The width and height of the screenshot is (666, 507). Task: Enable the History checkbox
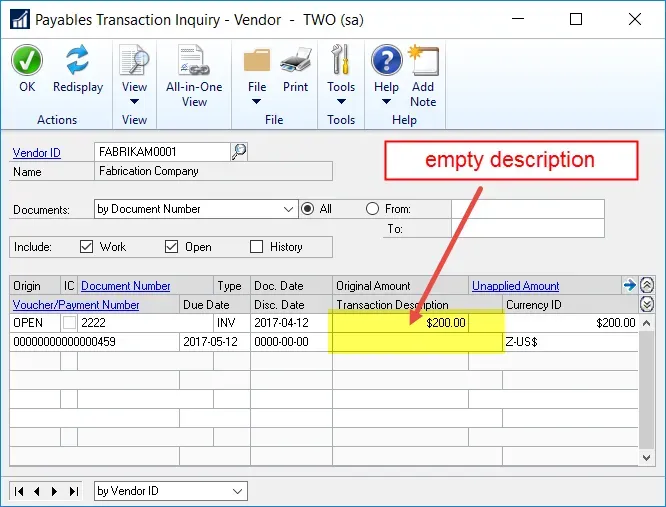point(257,247)
